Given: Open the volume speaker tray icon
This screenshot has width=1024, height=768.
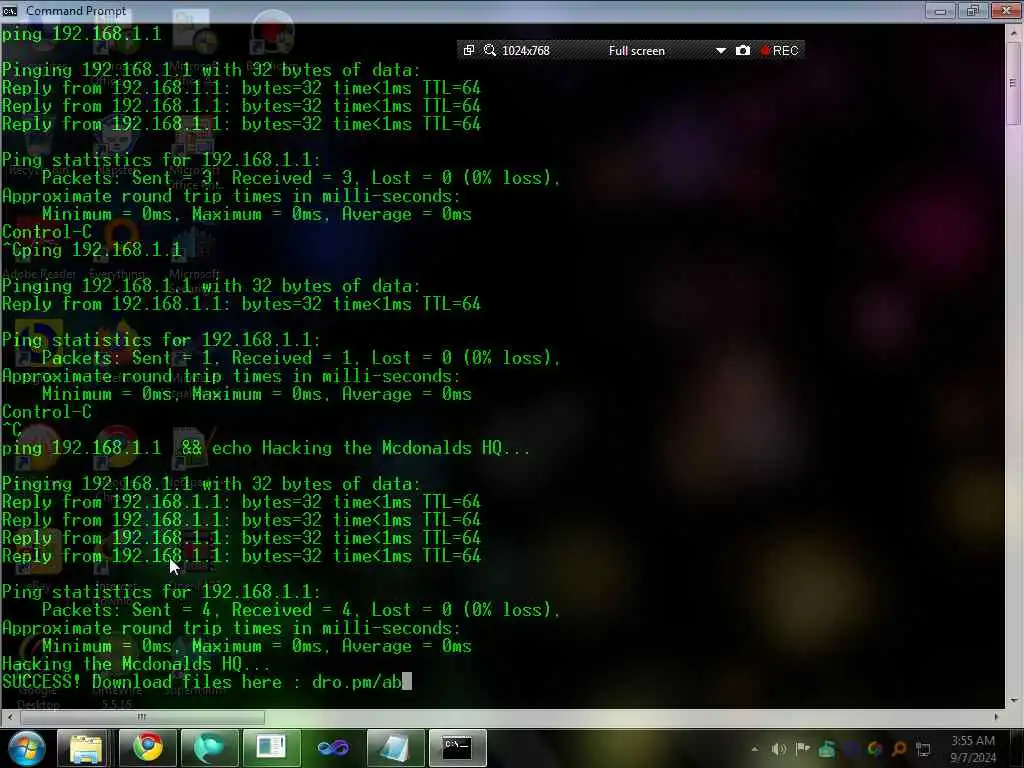Looking at the screenshot, I should tap(778, 749).
